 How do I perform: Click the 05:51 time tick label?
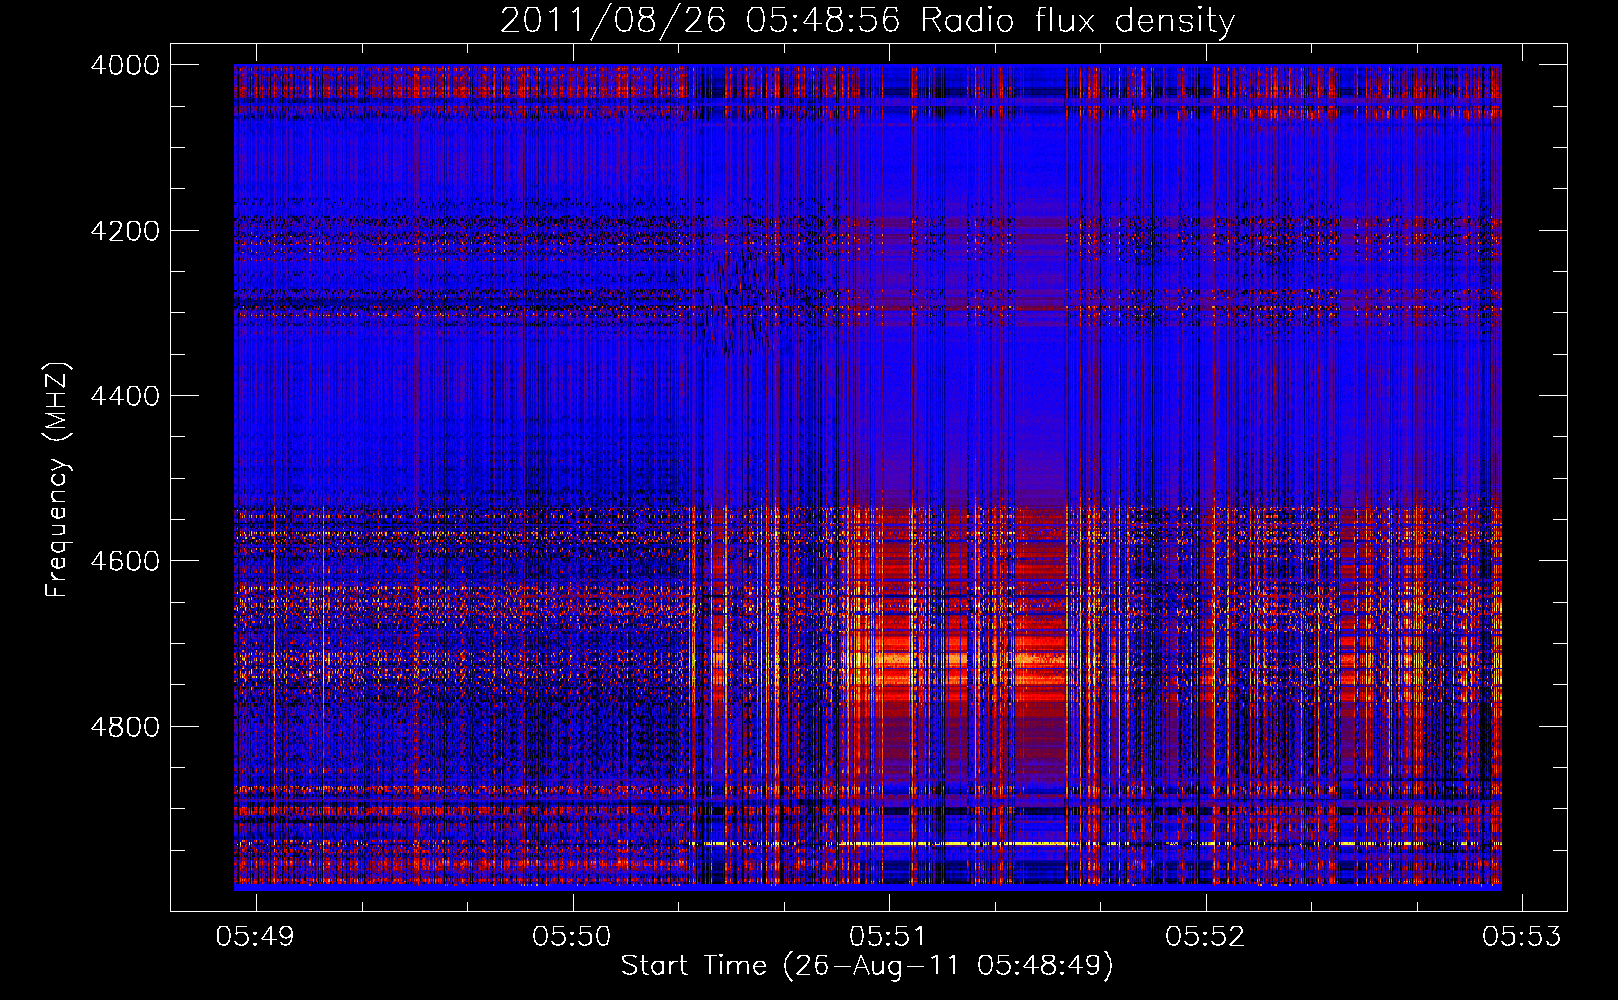[x=889, y=936]
